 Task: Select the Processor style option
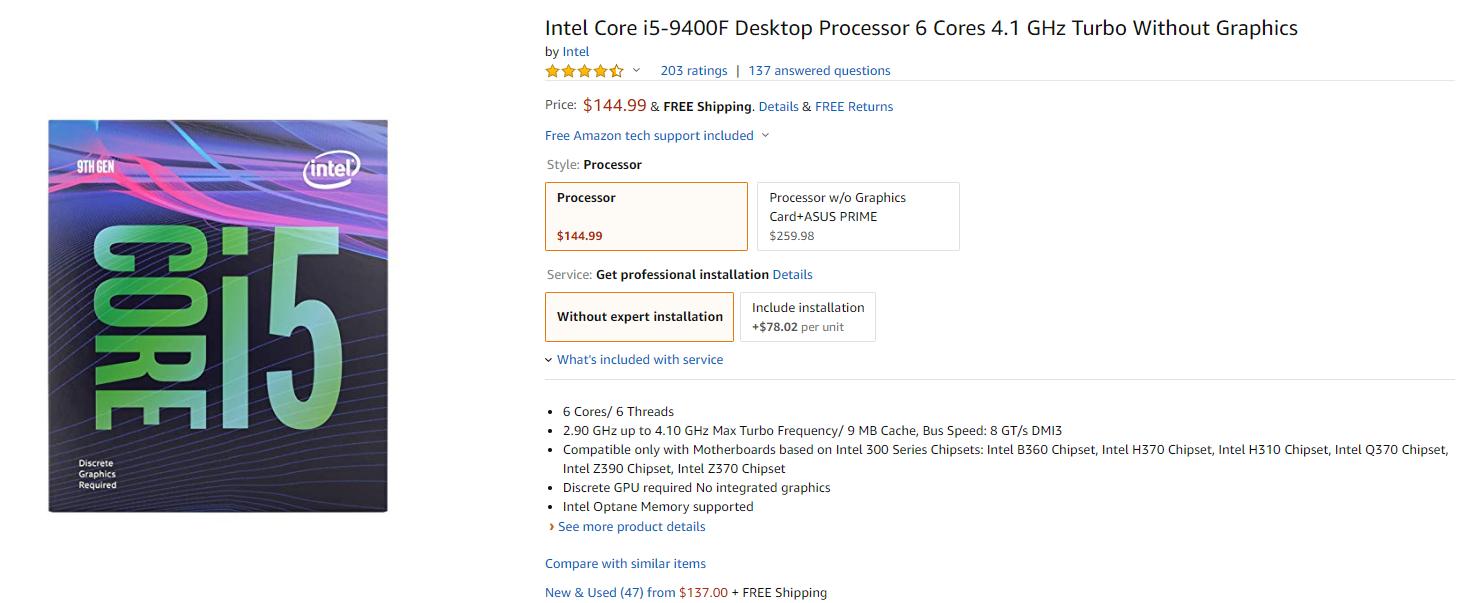[646, 216]
